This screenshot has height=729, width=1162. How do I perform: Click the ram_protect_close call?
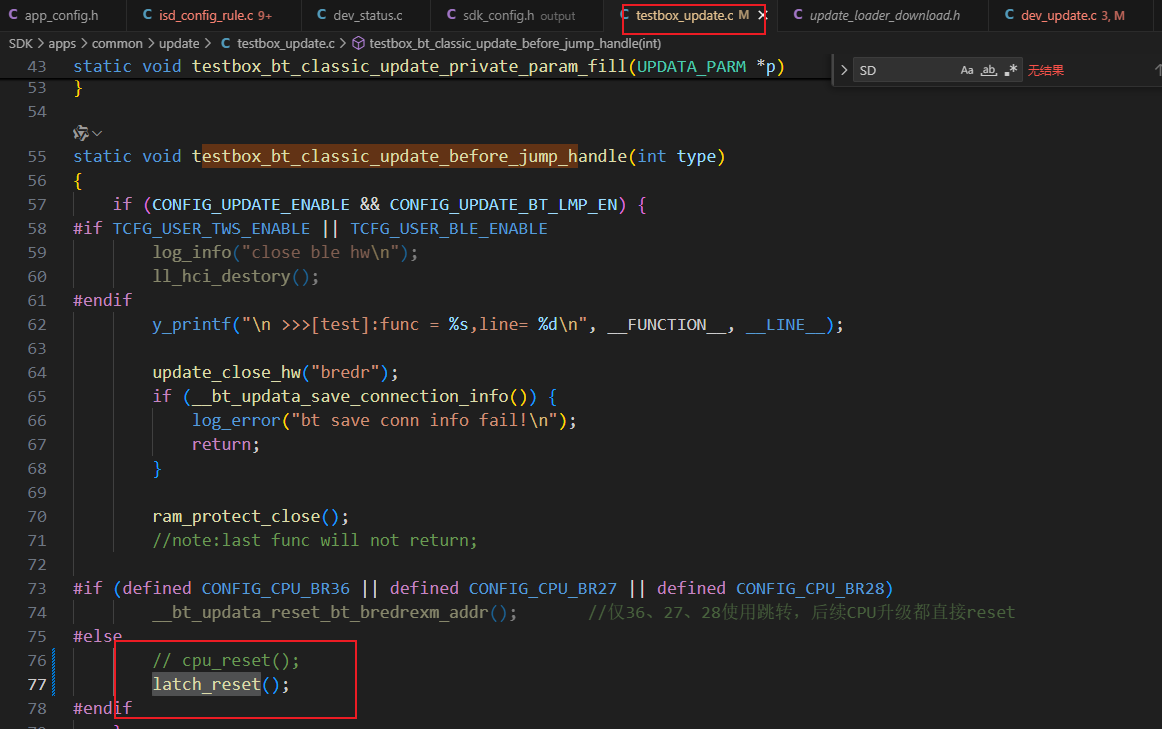(x=236, y=516)
